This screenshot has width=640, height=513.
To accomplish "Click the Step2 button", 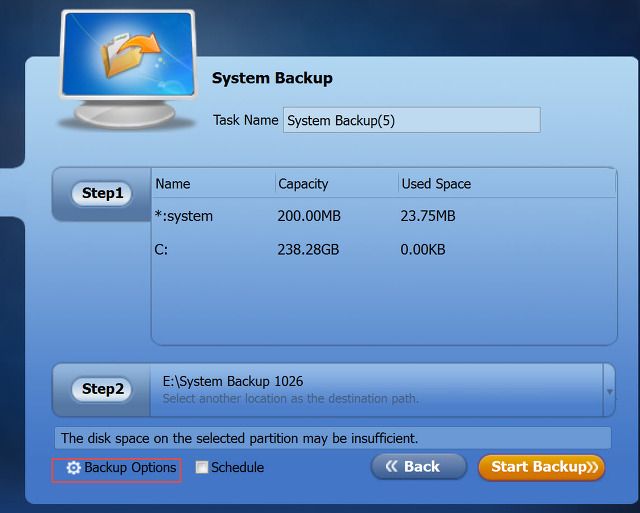I will tap(102, 389).
